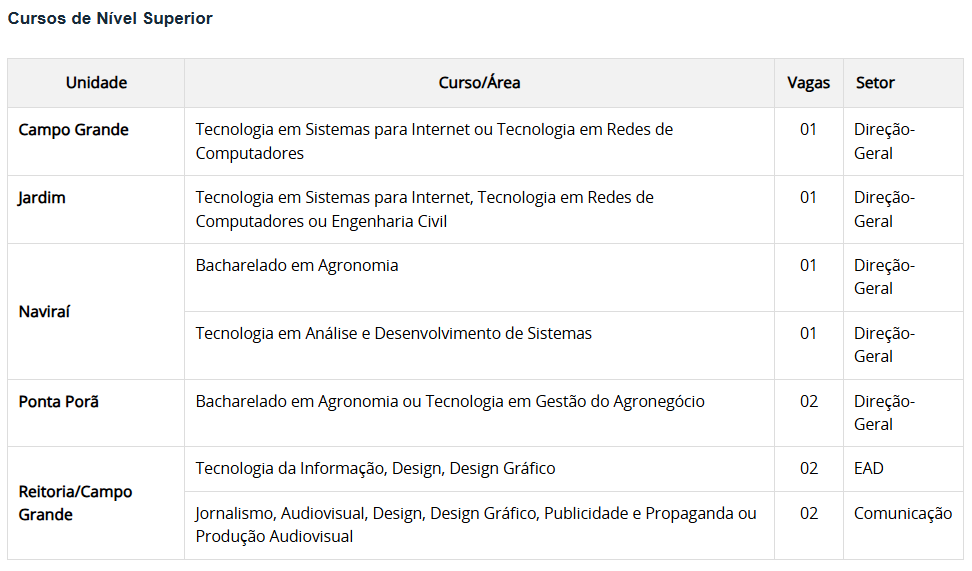Click the 'EAD' sector cell
Image resolution: width=972 pixels, height=571 pixels.
click(x=869, y=468)
